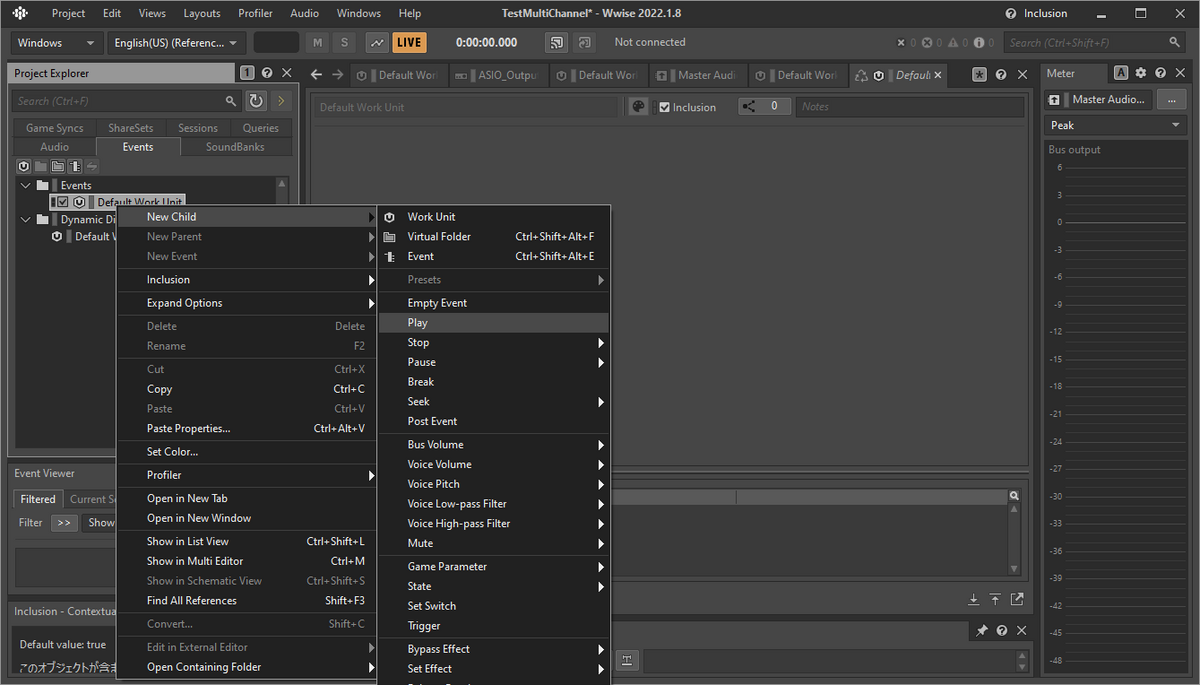The image size is (1200, 685).
Task: Toggle Default Work Unit checkbox in Events tree
Action: tap(63, 202)
